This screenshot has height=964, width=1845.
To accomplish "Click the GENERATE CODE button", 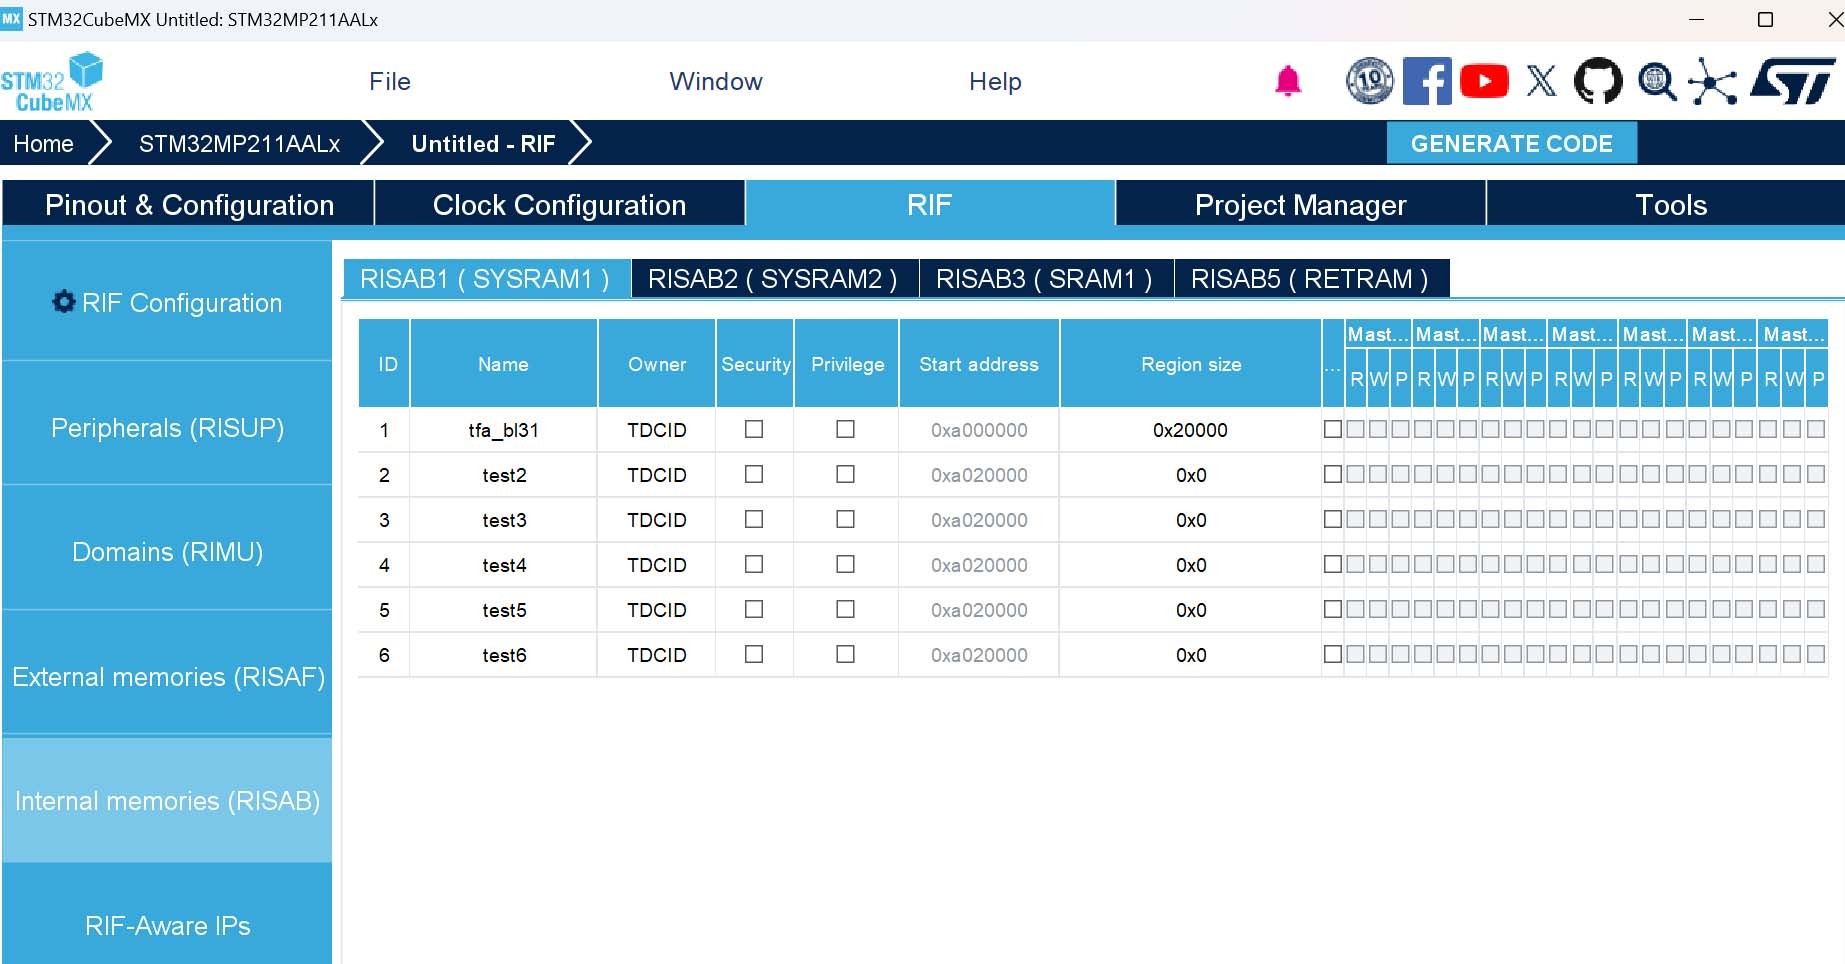I will click(1512, 143).
